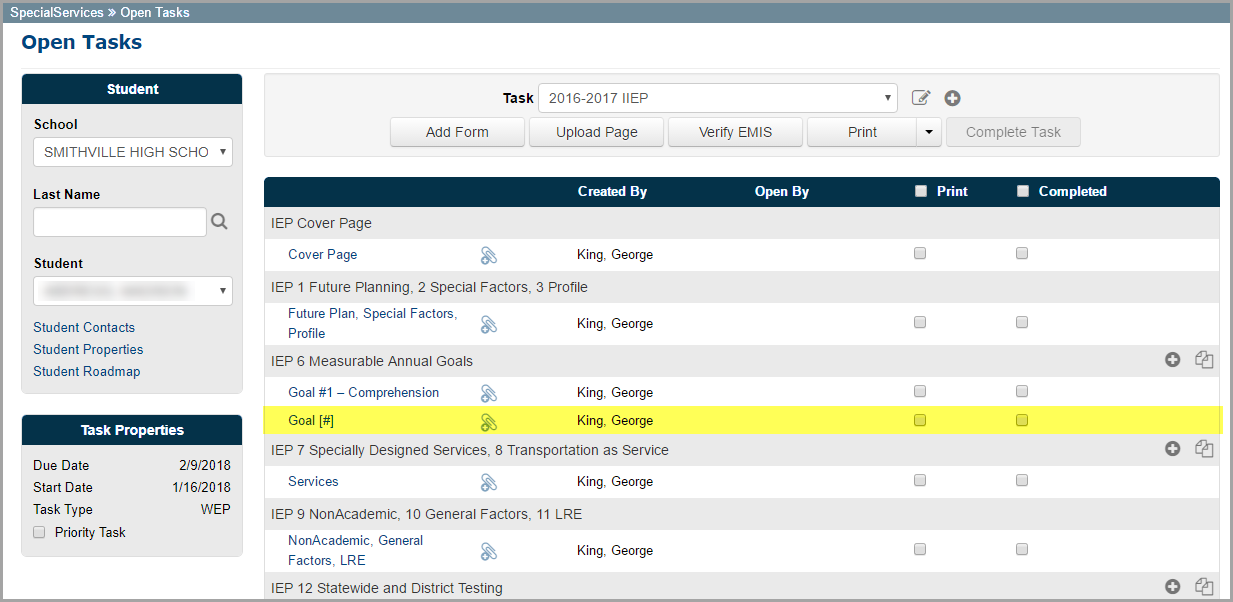The width and height of the screenshot is (1233, 602).
Task: Click Open Tasks in the breadcrumb
Action: (x=155, y=13)
